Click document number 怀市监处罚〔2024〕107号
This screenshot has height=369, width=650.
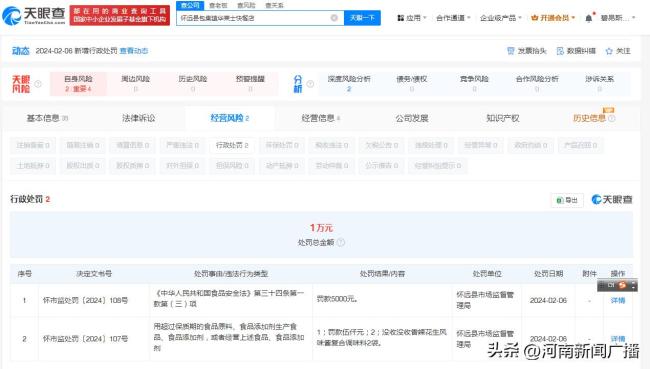(85, 339)
